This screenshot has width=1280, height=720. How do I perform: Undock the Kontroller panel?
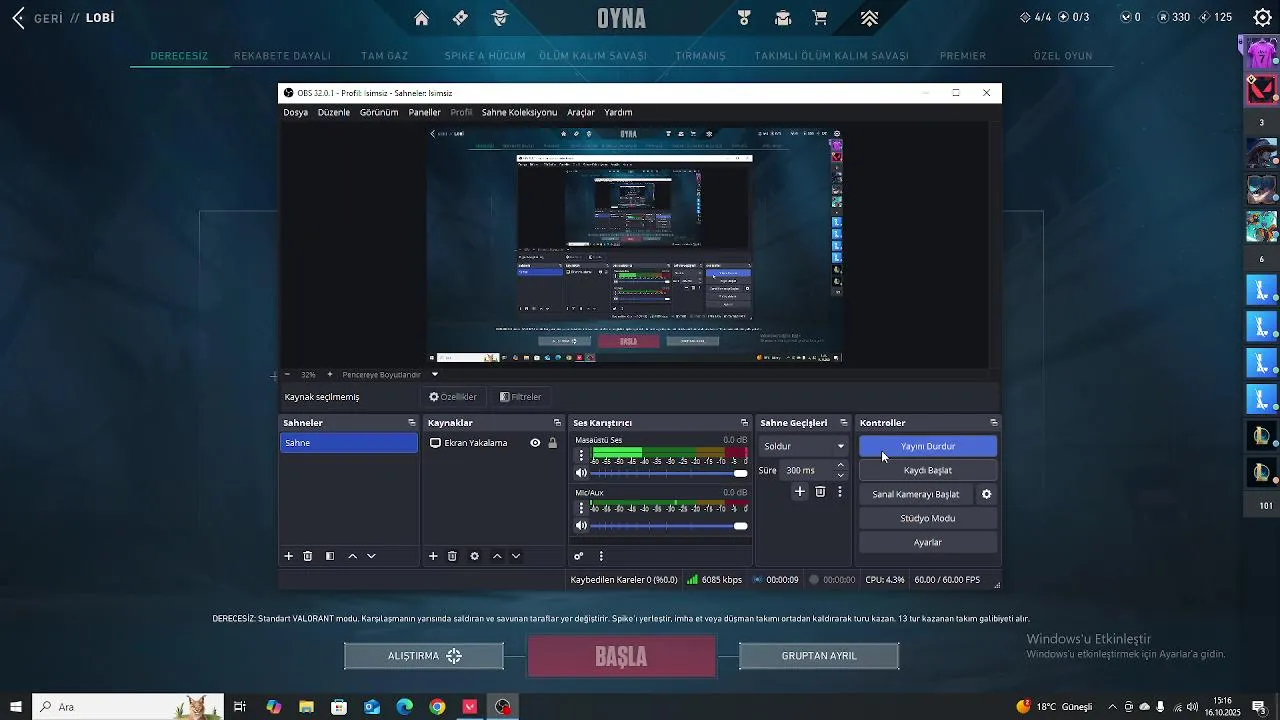[x=993, y=423]
